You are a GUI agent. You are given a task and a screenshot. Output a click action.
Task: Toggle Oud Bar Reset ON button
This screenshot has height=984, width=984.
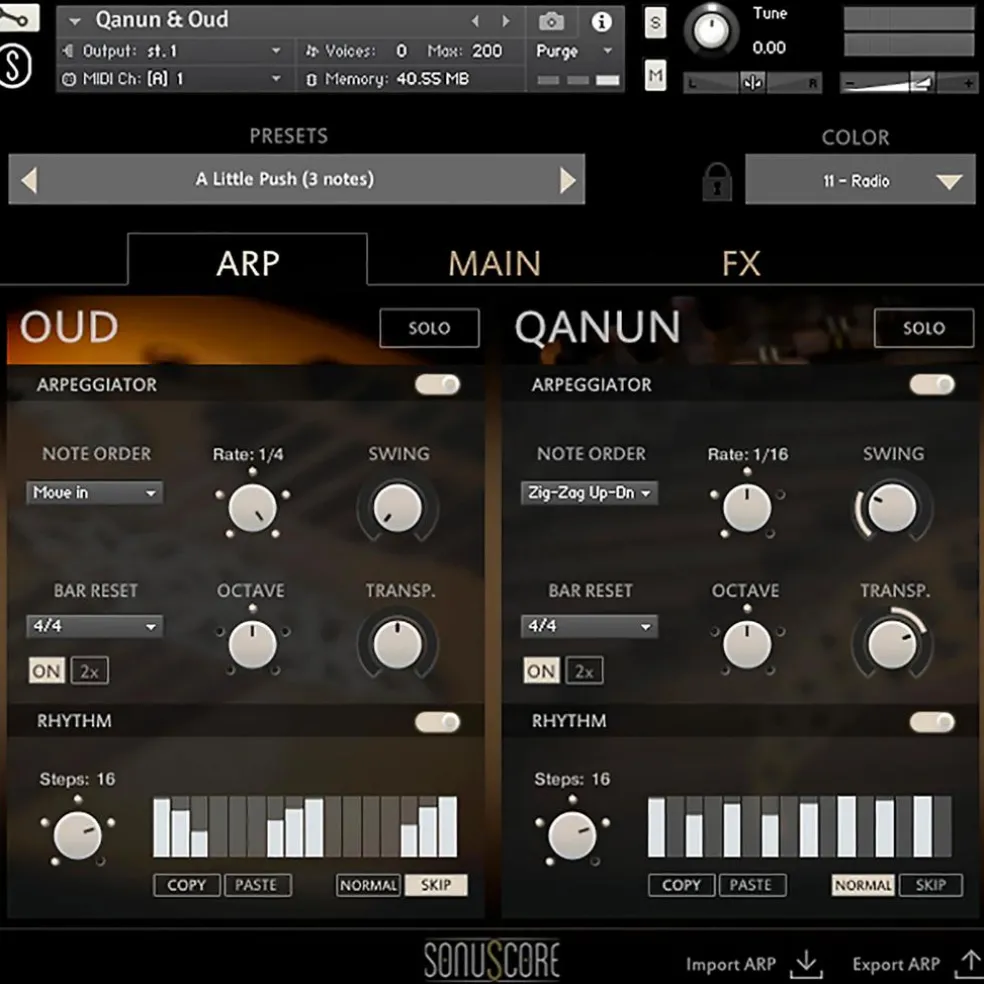[46, 671]
